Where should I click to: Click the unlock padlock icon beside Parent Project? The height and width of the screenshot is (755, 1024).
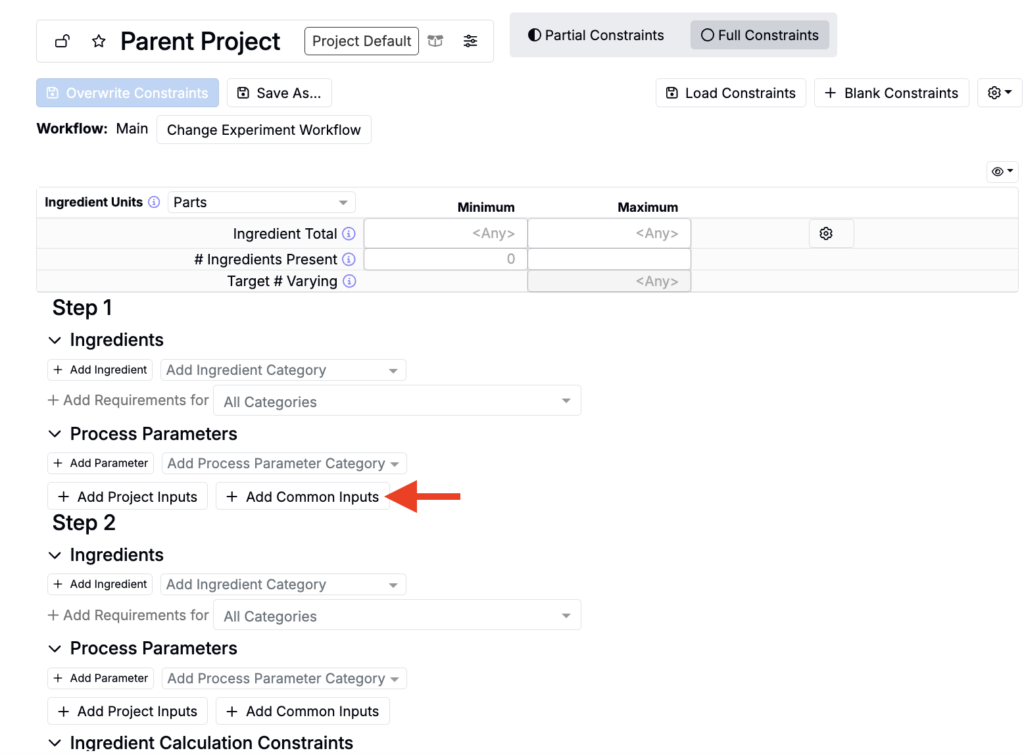pyautogui.click(x=62, y=41)
